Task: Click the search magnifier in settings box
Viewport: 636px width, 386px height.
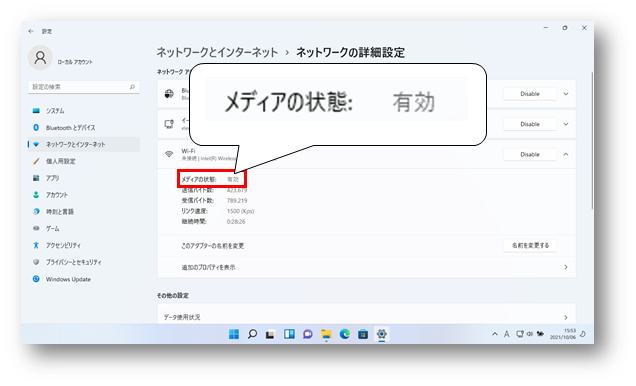Action: (x=132, y=87)
